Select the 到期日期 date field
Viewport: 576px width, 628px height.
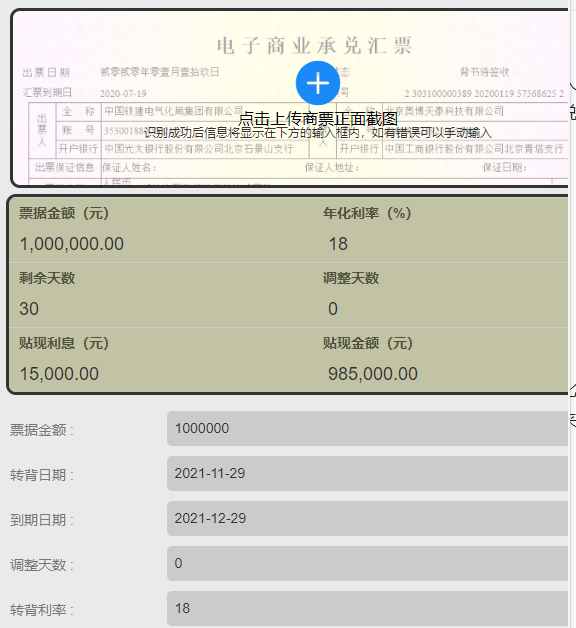point(367,518)
